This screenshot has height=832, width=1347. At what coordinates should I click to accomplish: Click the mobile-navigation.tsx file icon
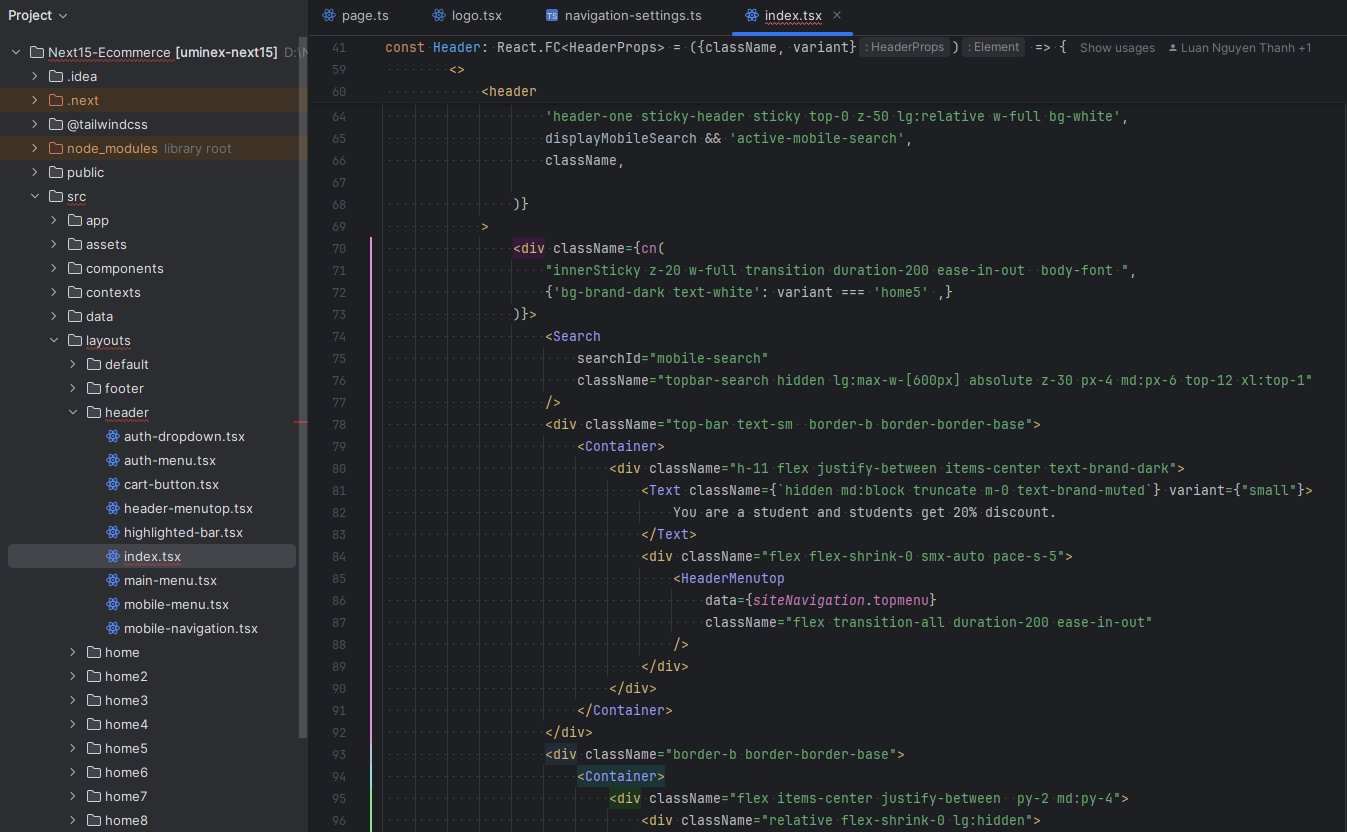[x=113, y=629]
